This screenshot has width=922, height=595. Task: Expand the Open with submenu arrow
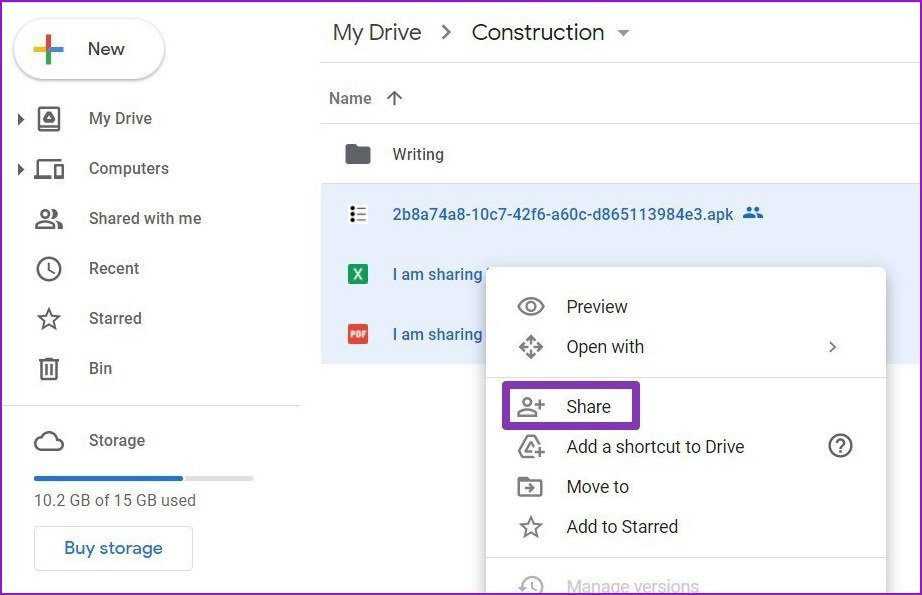[832, 347]
